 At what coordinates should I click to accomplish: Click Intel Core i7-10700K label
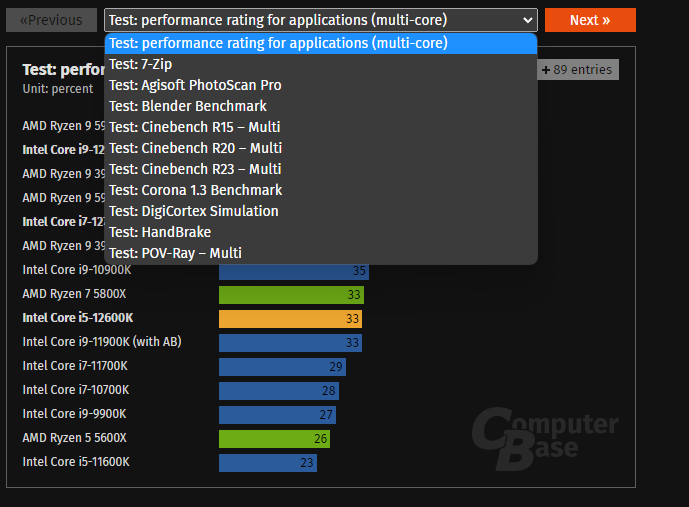tap(76, 390)
